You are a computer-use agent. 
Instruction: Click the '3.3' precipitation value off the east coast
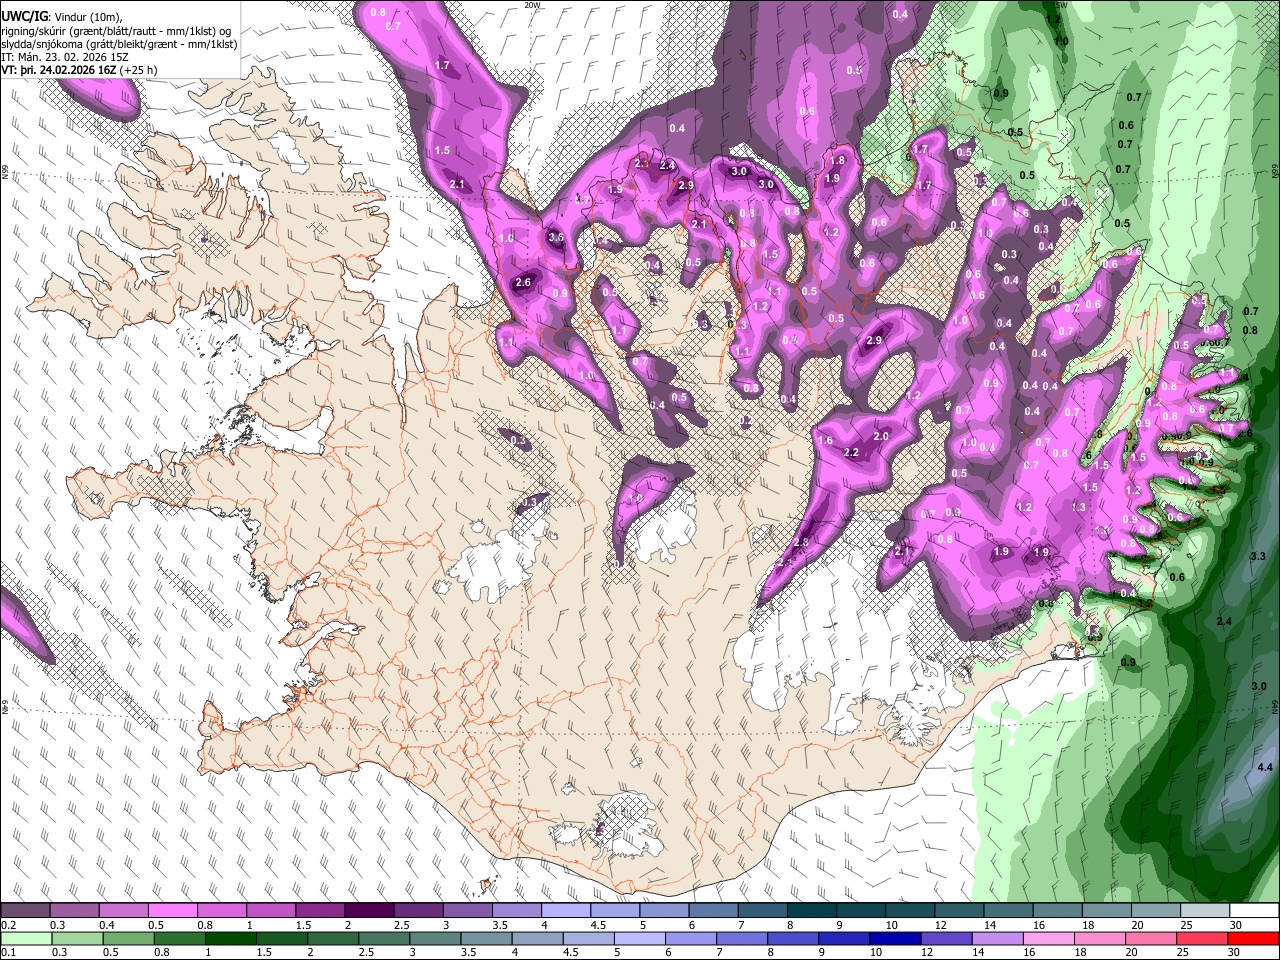1259,555
